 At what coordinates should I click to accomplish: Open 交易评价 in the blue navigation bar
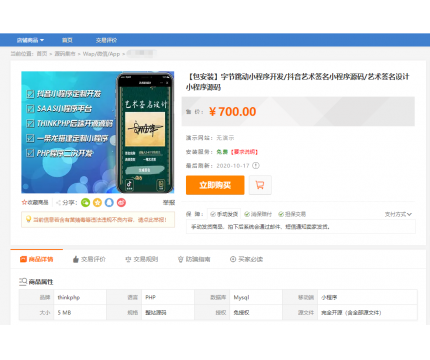[x=106, y=40]
